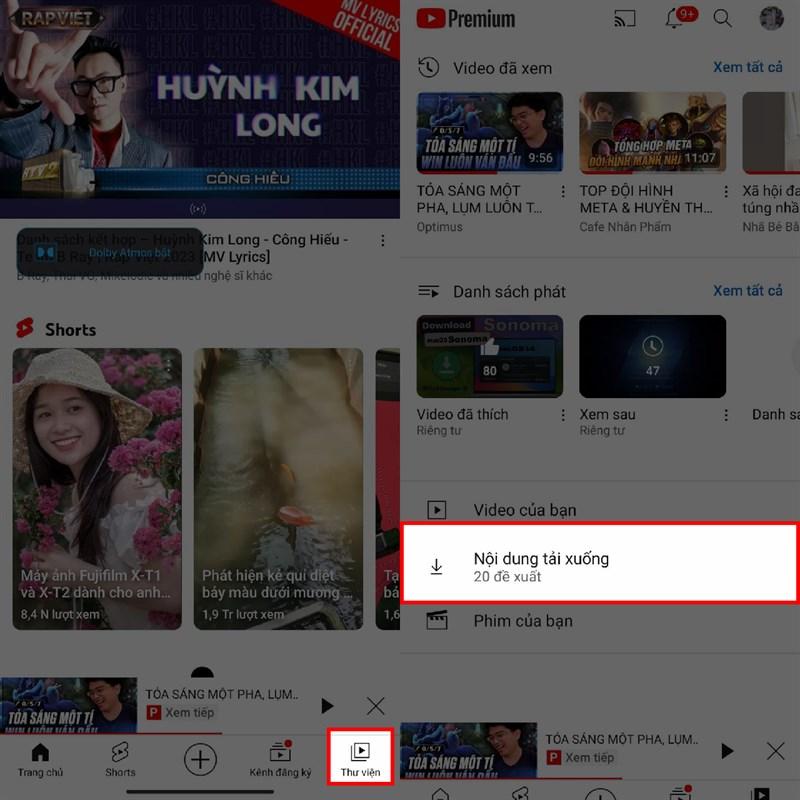Image resolution: width=800 pixels, height=800 pixels.
Task: Open more options for TỎA SÁNG MỘT PHA video
Action: [563, 192]
